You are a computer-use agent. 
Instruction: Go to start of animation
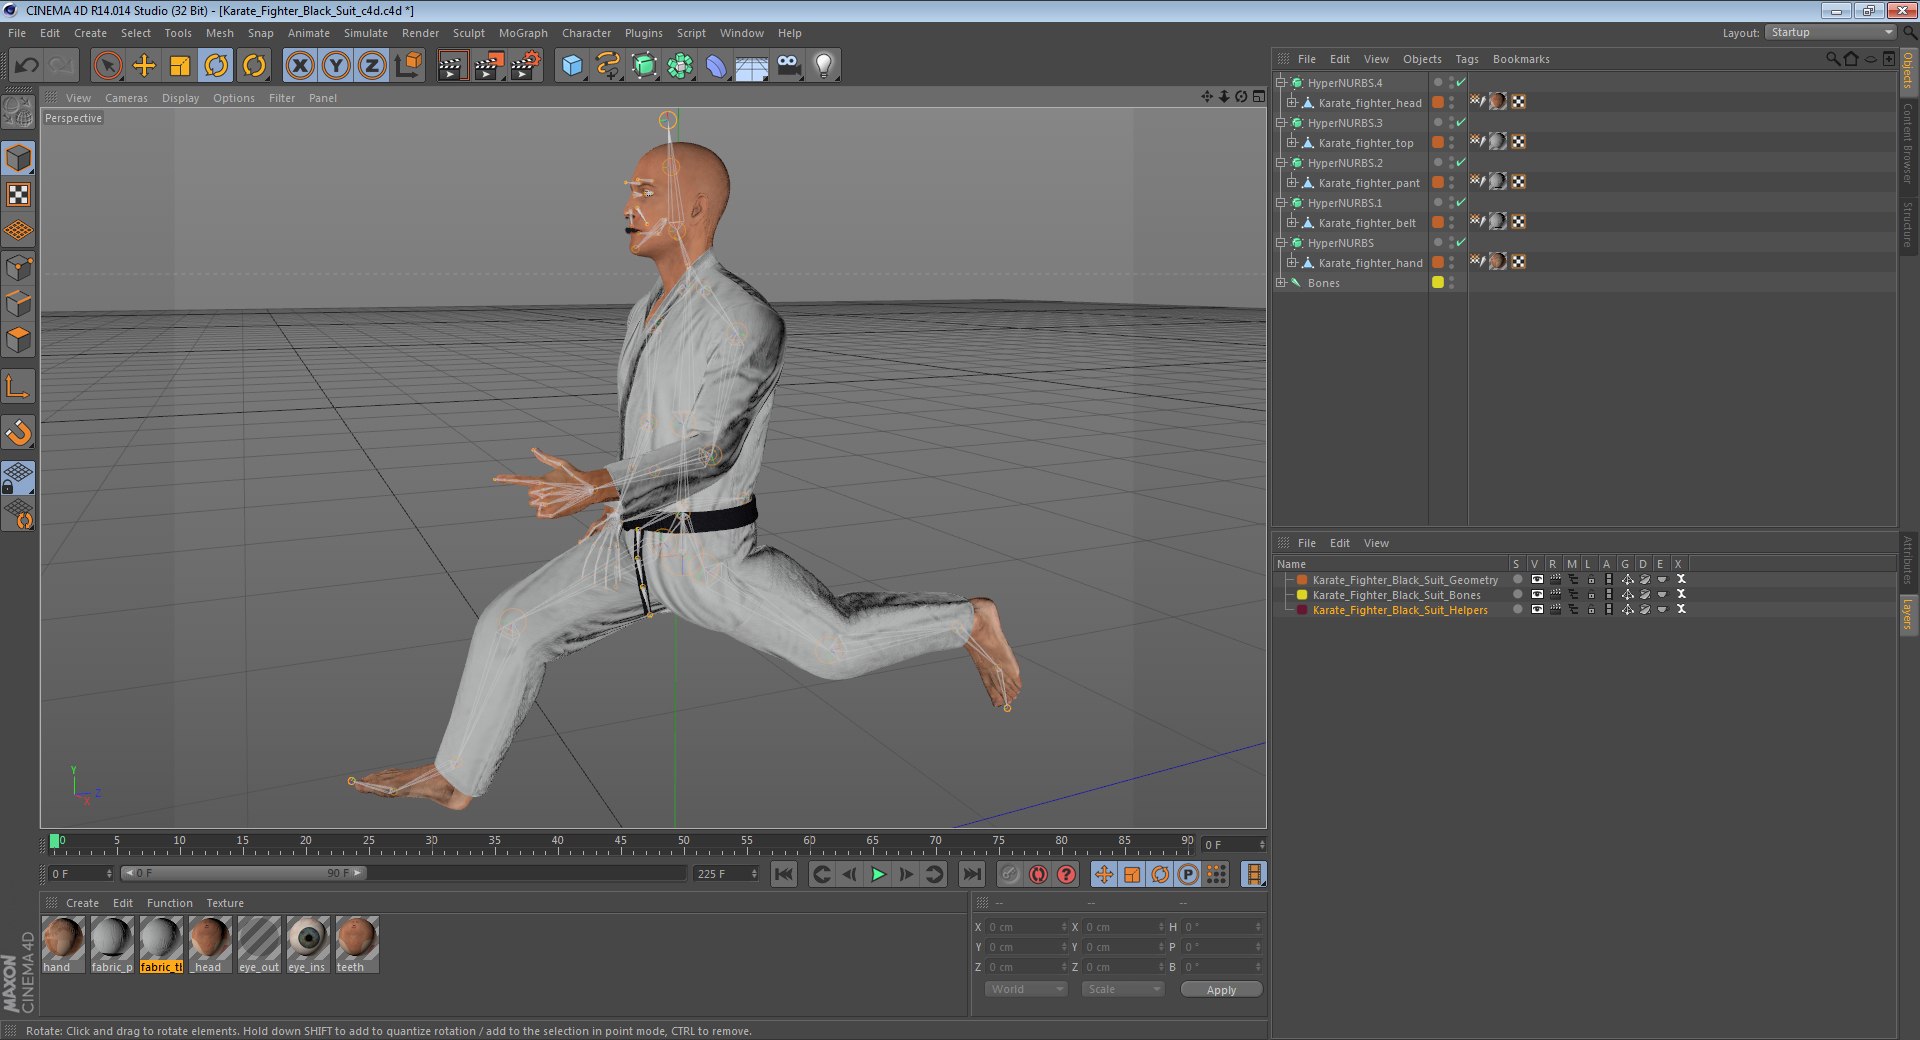(x=784, y=874)
